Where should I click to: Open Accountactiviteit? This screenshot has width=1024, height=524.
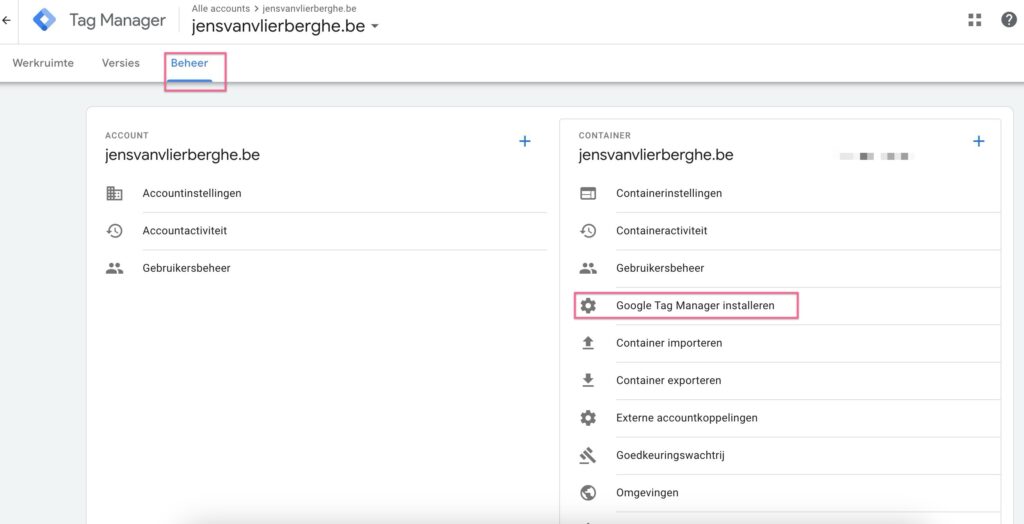pos(185,231)
